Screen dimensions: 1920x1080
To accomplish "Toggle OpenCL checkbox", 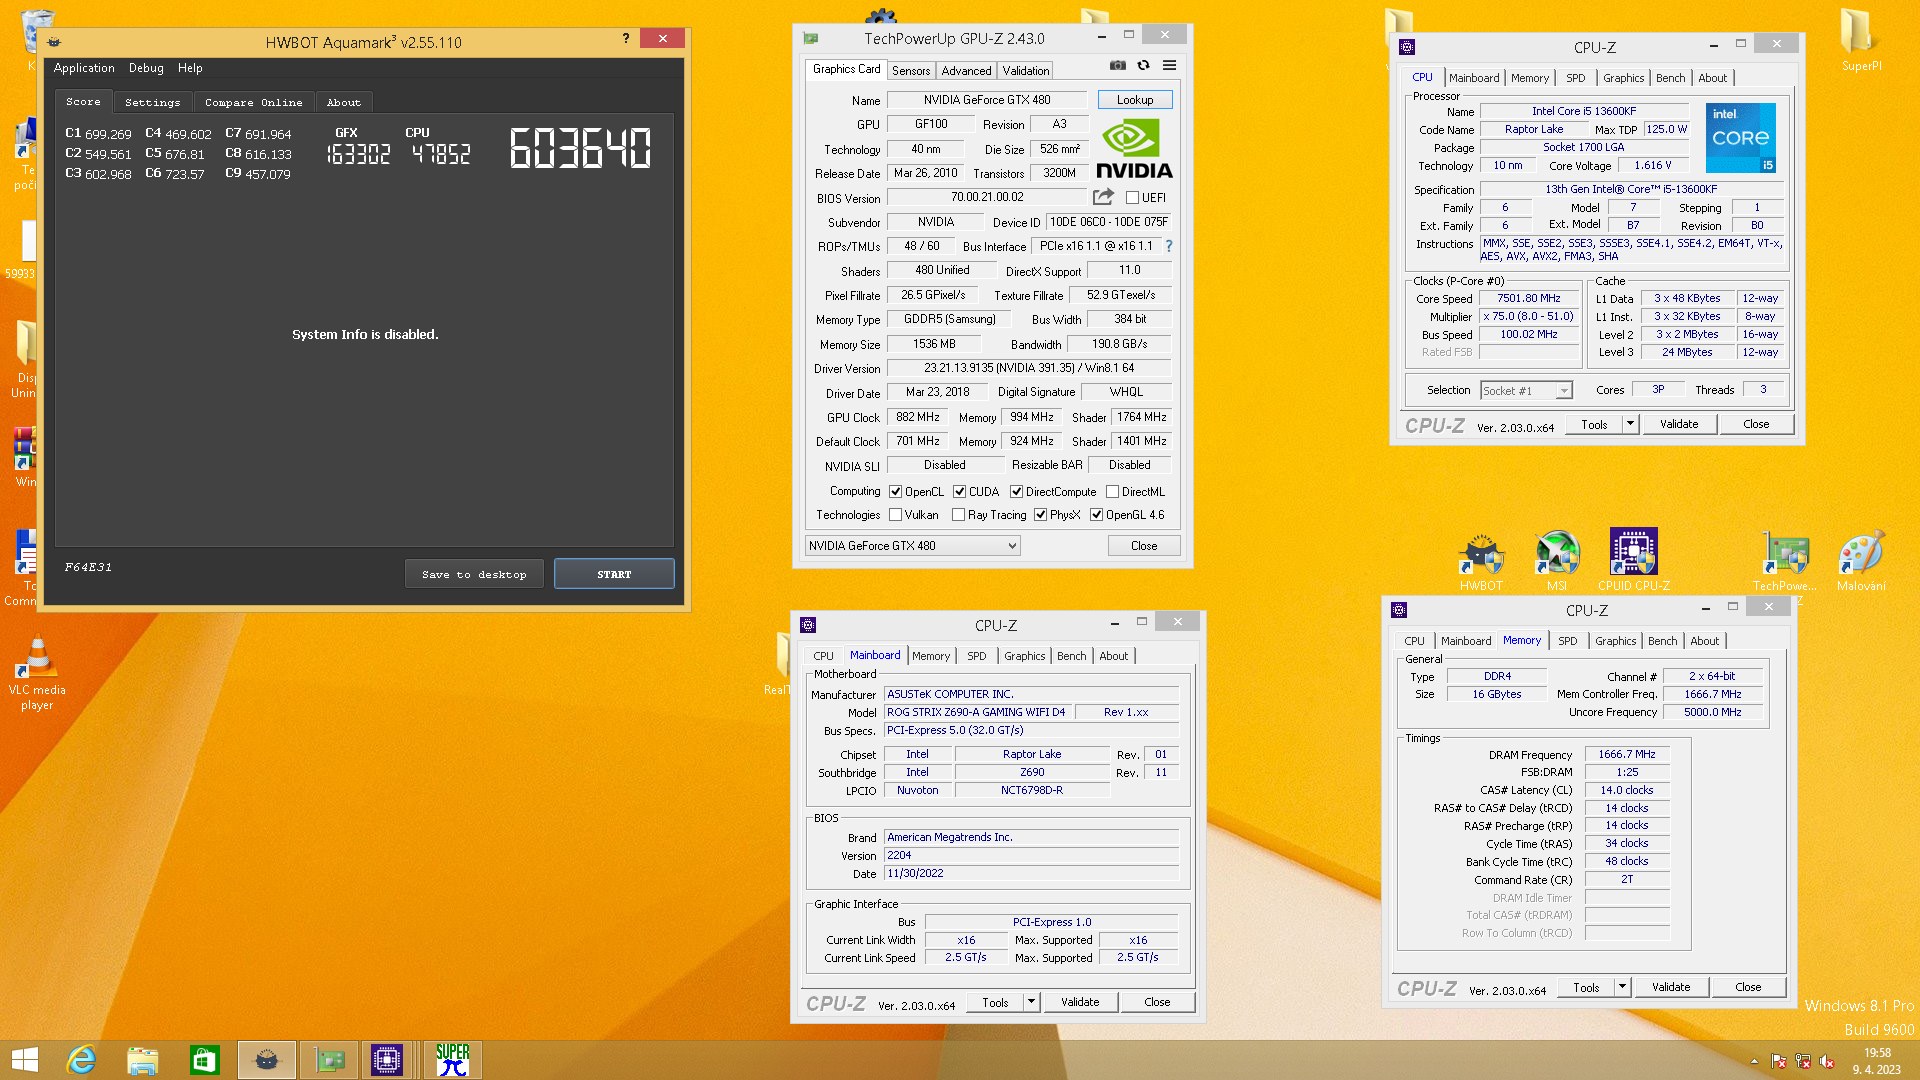I will coord(895,492).
